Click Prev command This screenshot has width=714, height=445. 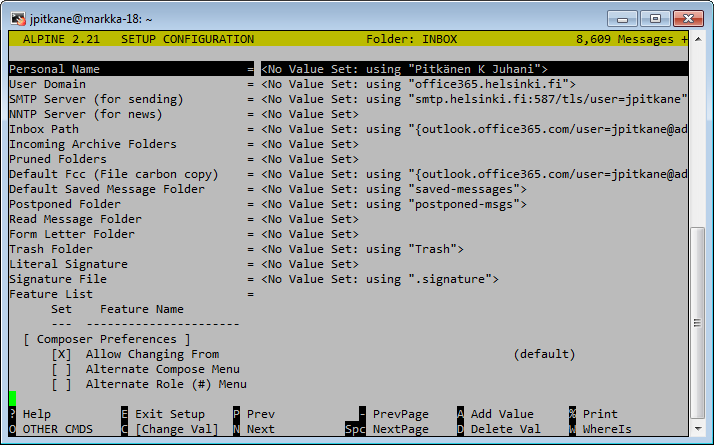pyautogui.click(x=254, y=414)
